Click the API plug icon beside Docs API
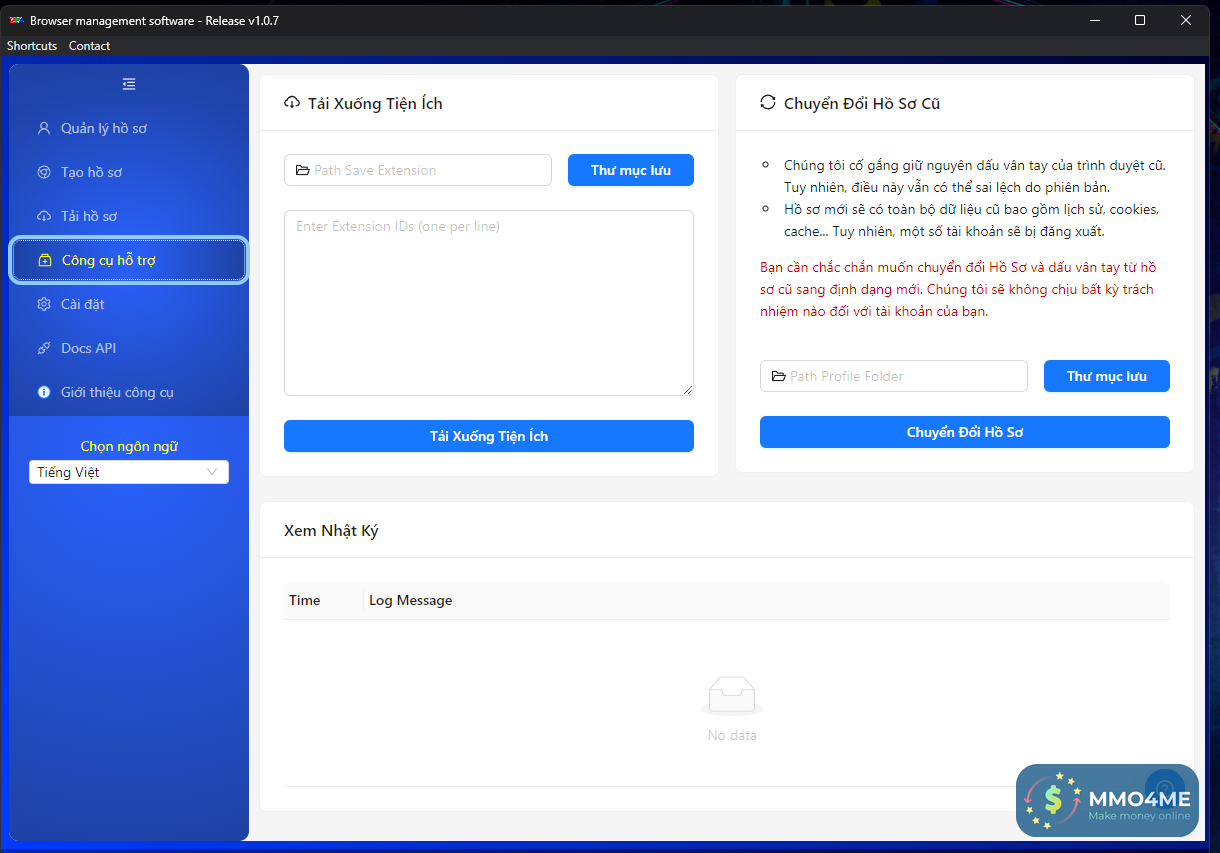The width and height of the screenshot is (1220, 853). coord(44,348)
